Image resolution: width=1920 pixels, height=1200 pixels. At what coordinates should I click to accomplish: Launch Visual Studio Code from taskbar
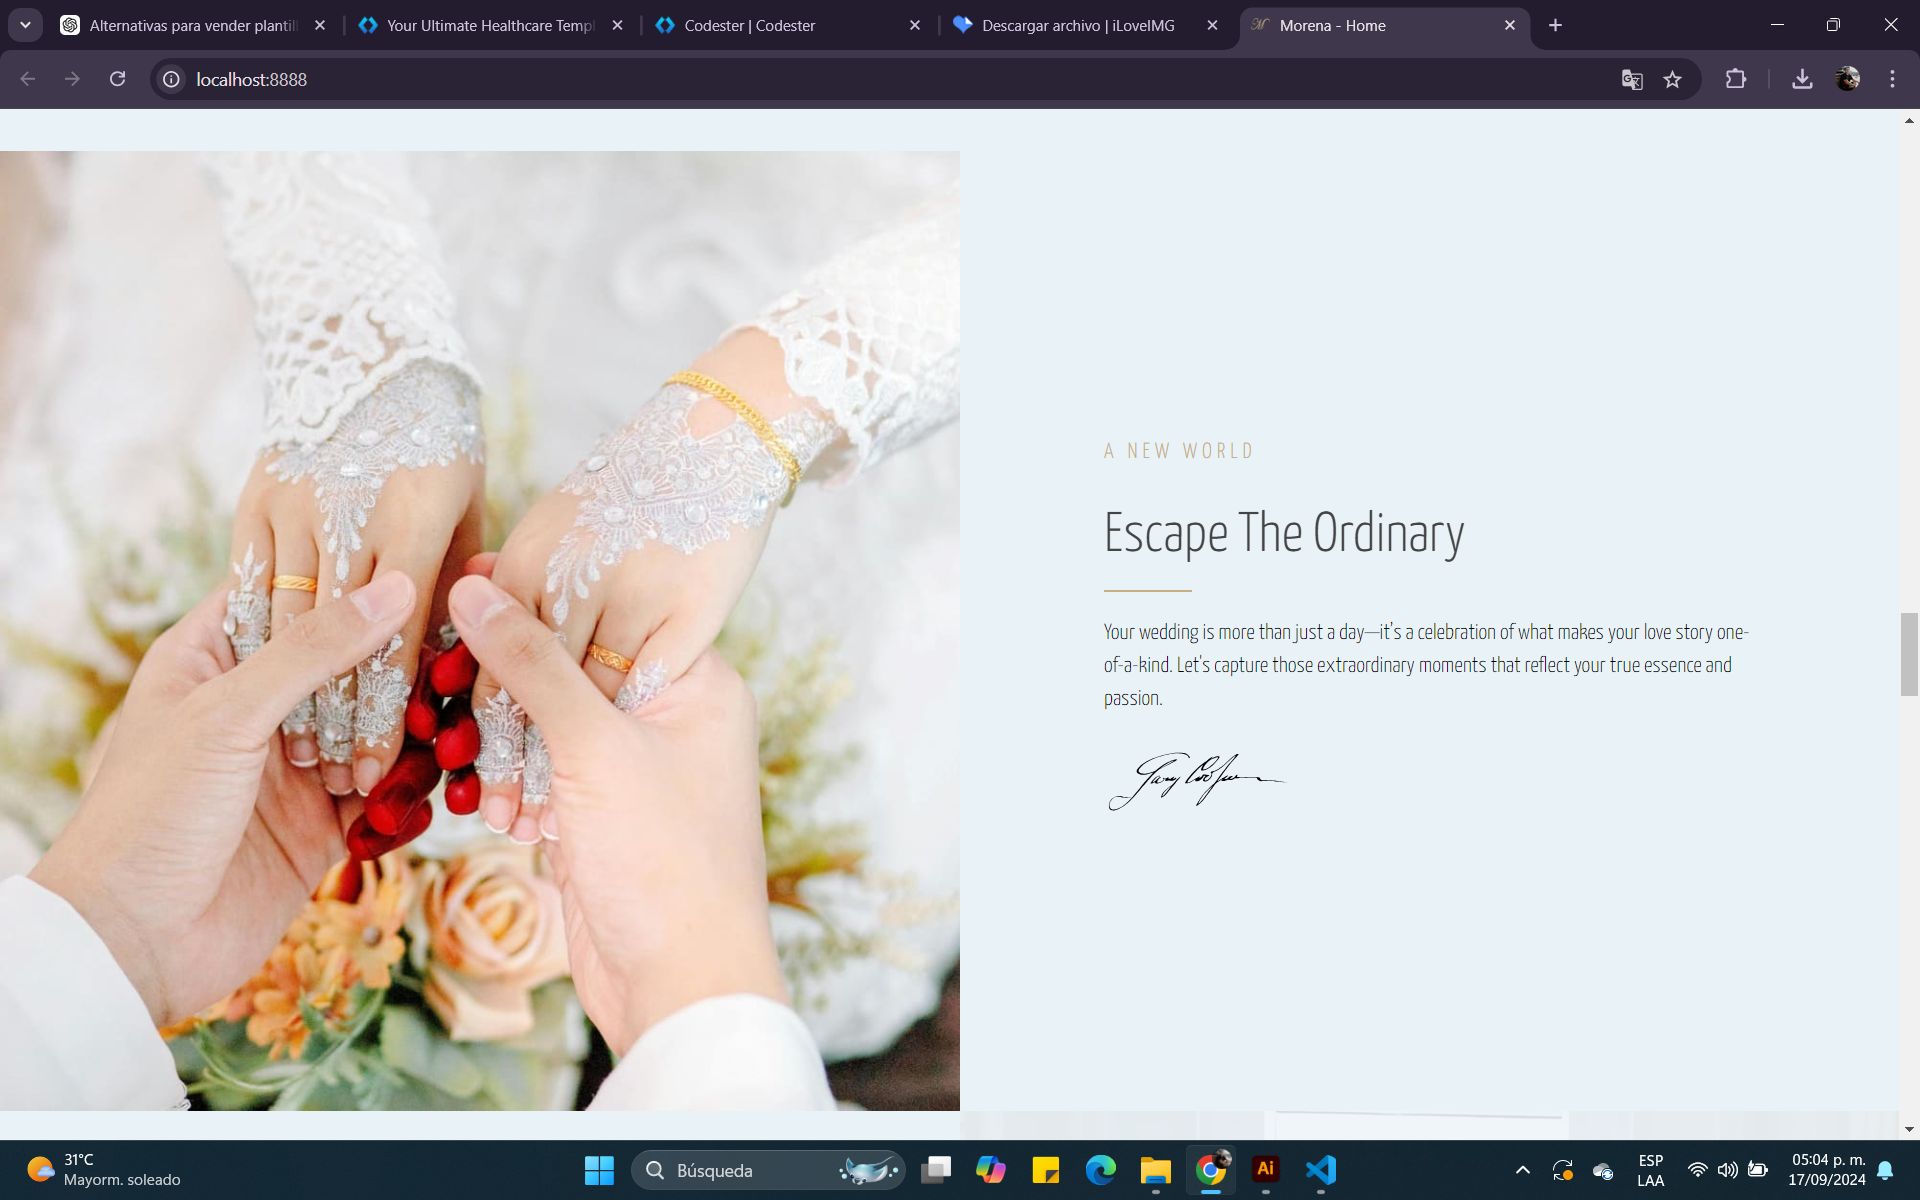coord(1320,1169)
